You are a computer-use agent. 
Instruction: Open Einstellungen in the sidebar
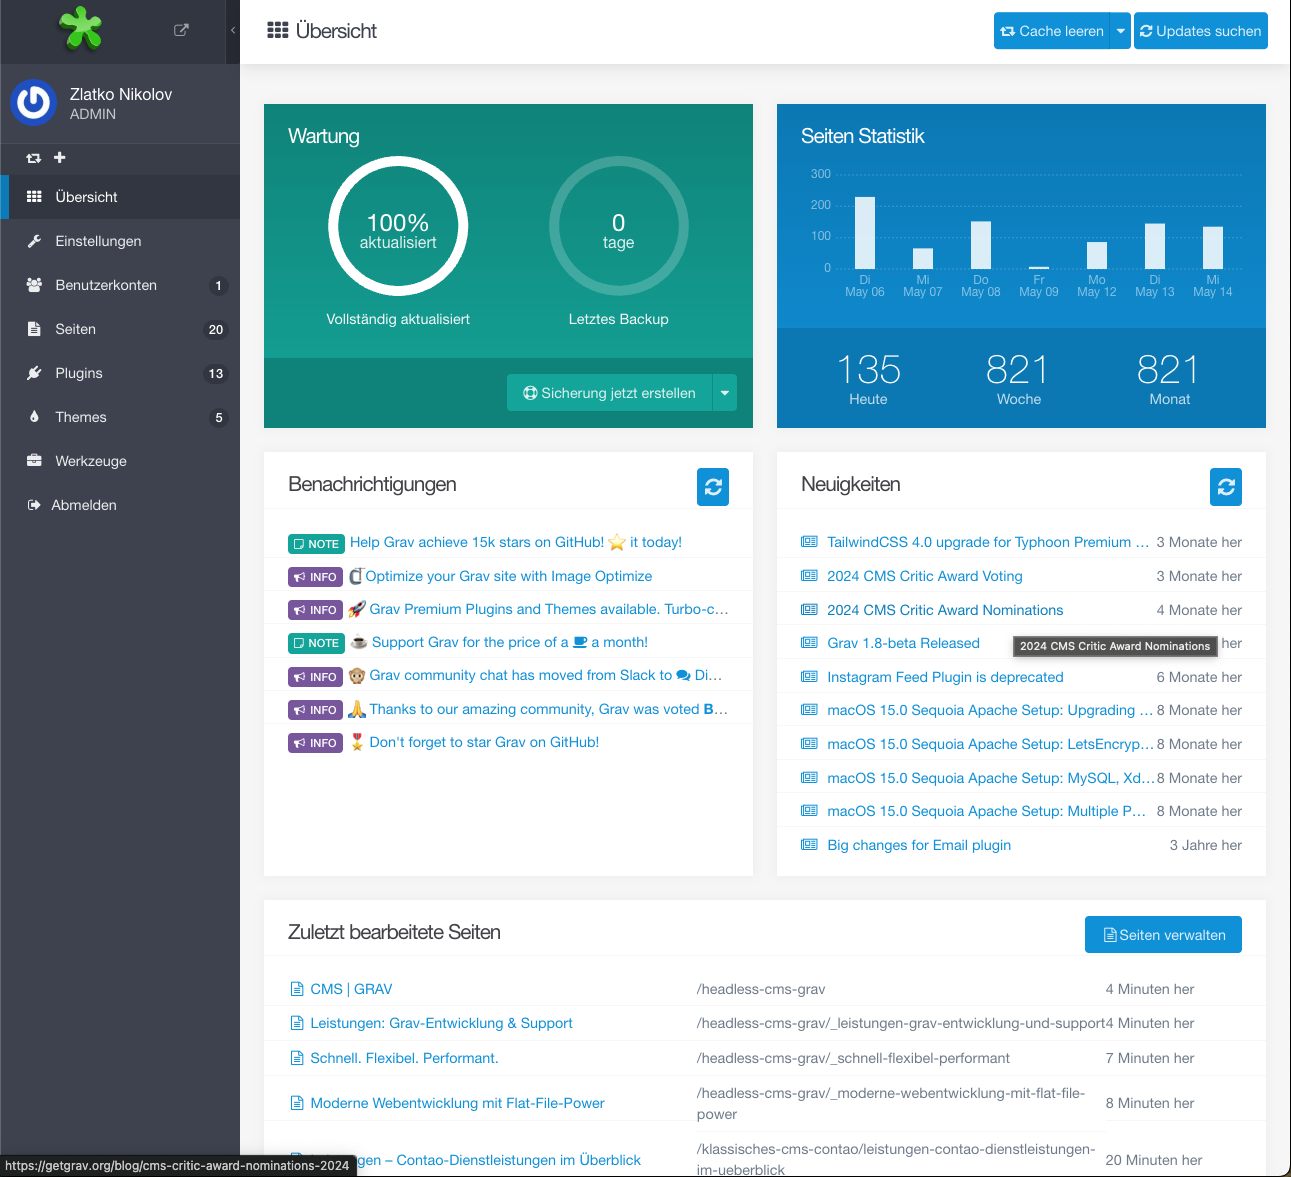tap(120, 241)
